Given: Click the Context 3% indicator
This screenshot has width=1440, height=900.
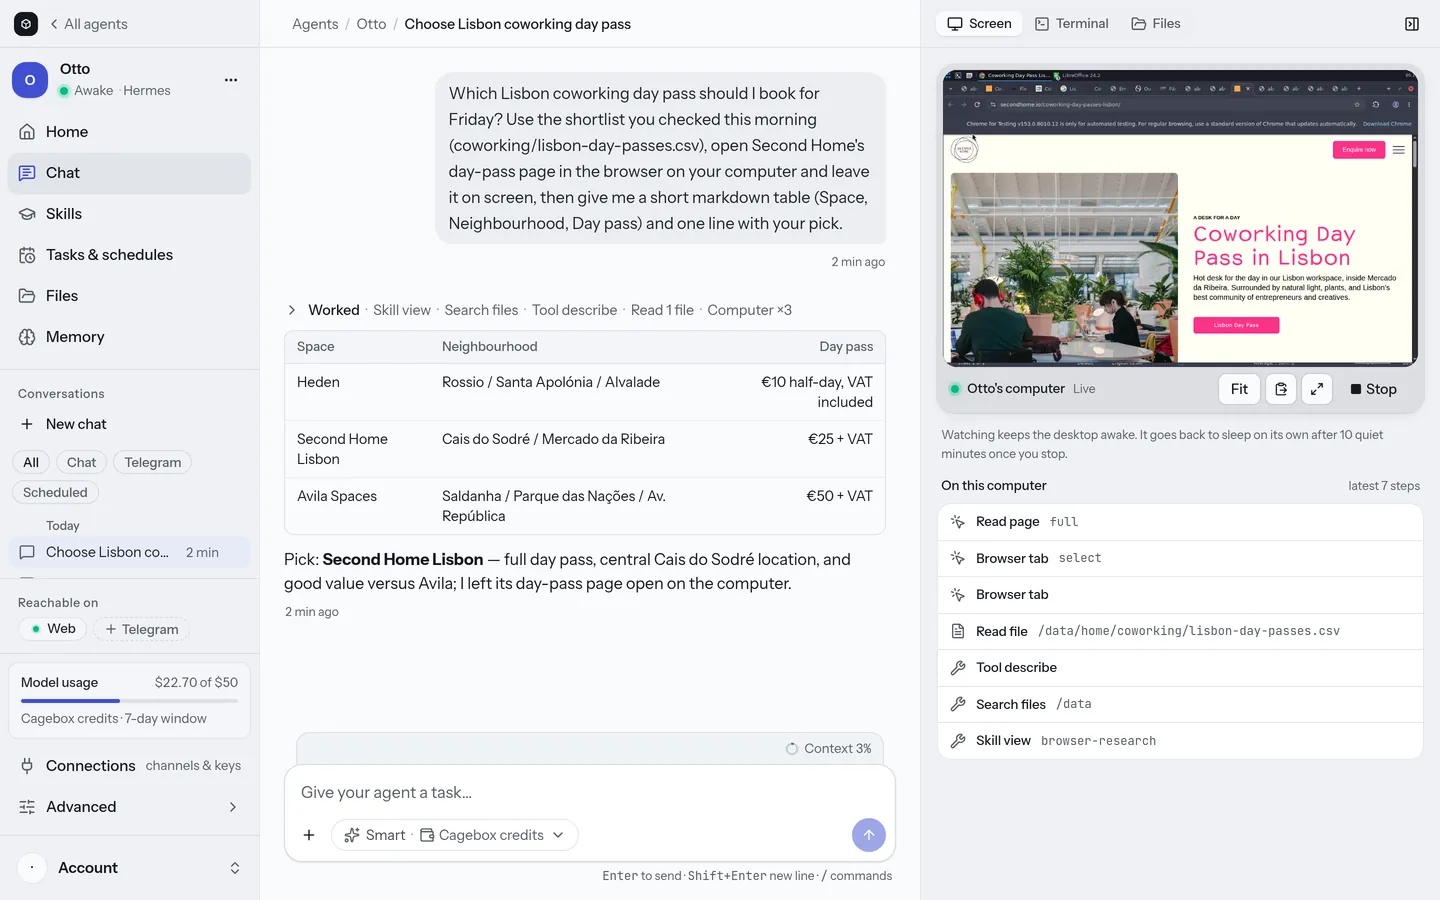Looking at the screenshot, I should 829,749.
